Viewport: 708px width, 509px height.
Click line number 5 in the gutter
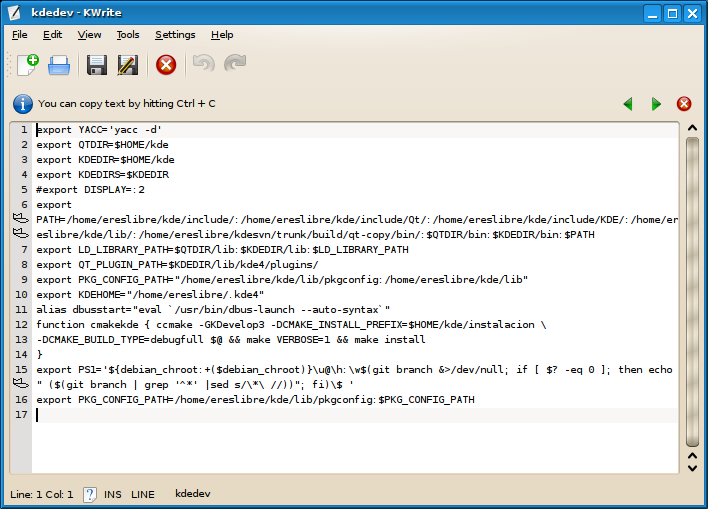24,190
